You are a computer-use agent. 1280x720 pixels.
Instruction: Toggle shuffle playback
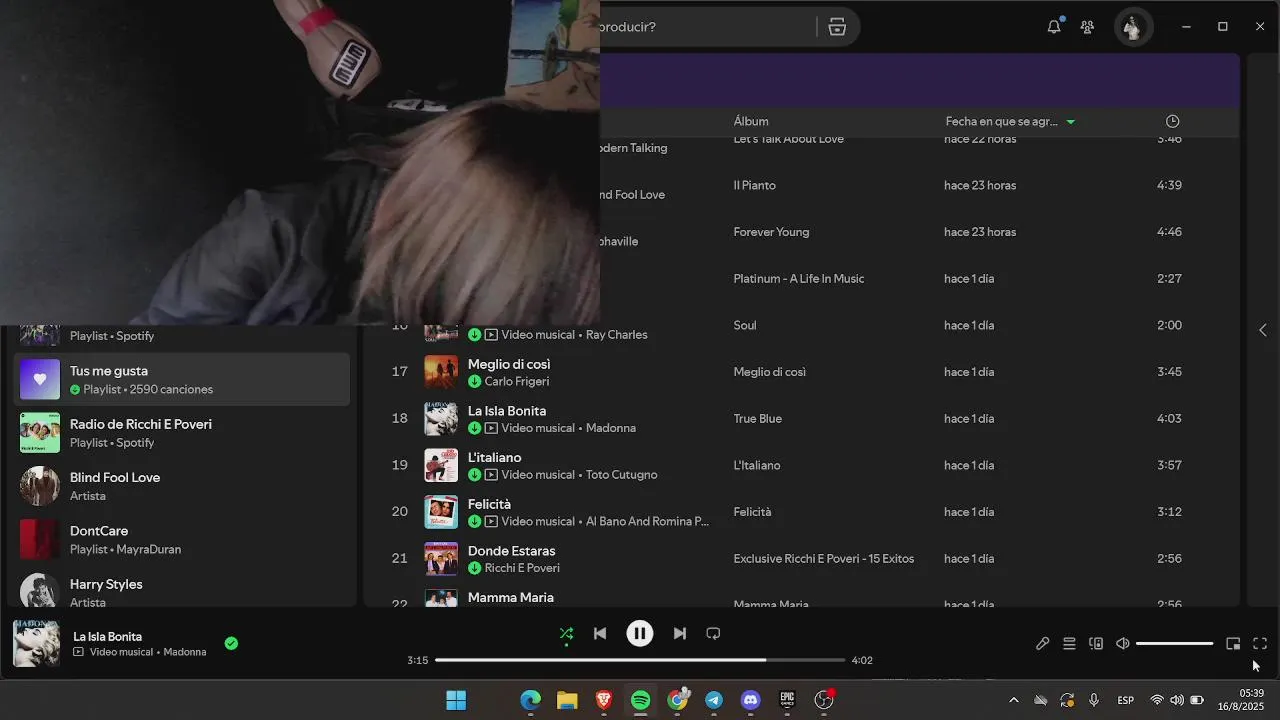(x=566, y=633)
